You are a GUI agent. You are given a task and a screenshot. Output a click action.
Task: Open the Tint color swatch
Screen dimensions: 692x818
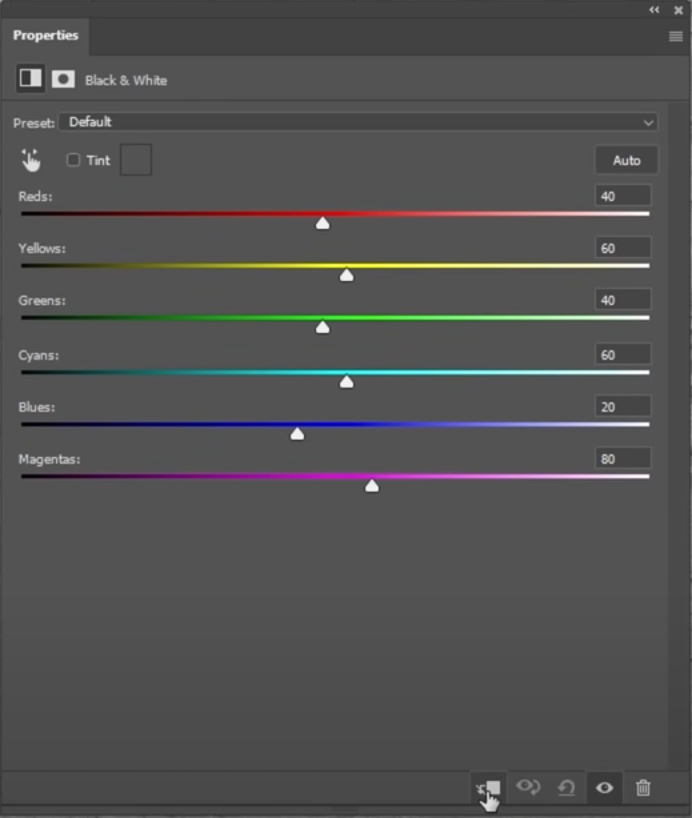pyautogui.click(x=136, y=160)
